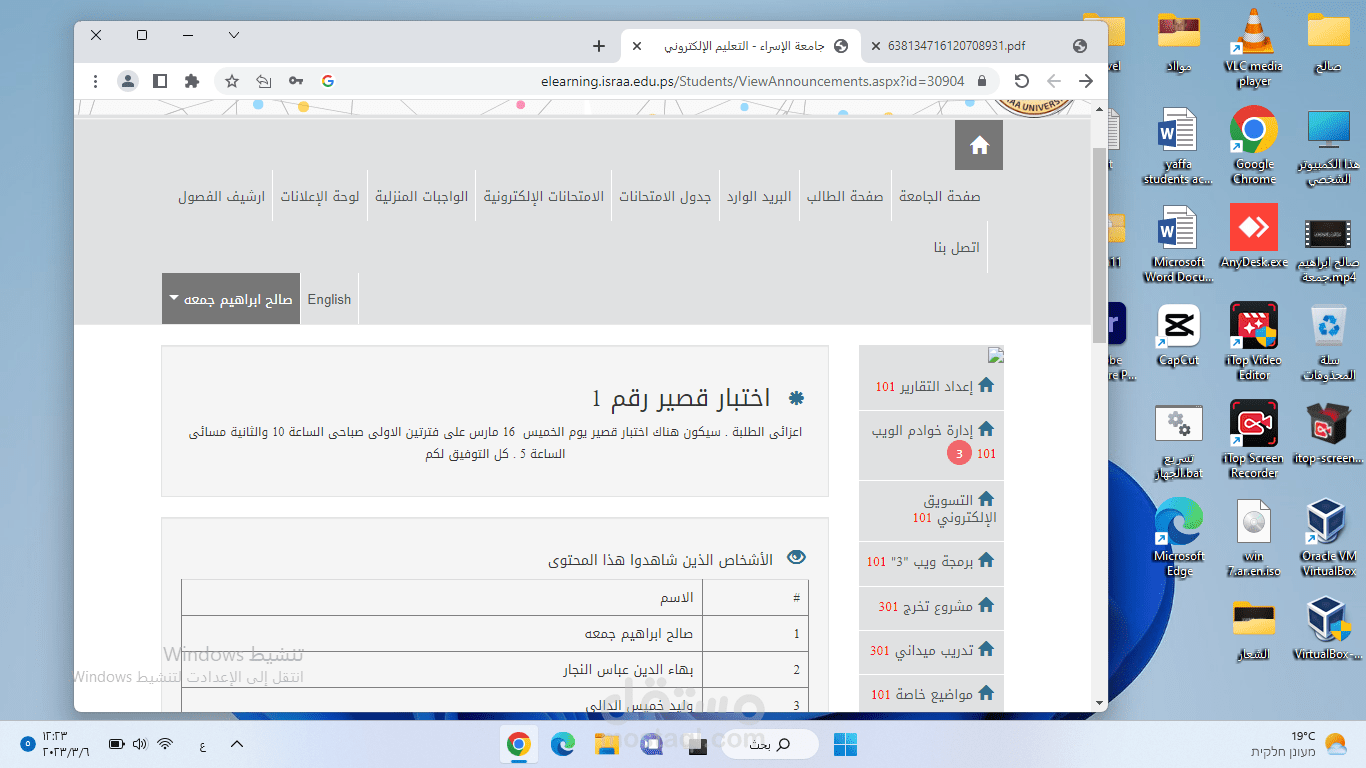Open الامتحانات الإلكترونية menu item
This screenshot has width=1366, height=768.
[544, 196]
